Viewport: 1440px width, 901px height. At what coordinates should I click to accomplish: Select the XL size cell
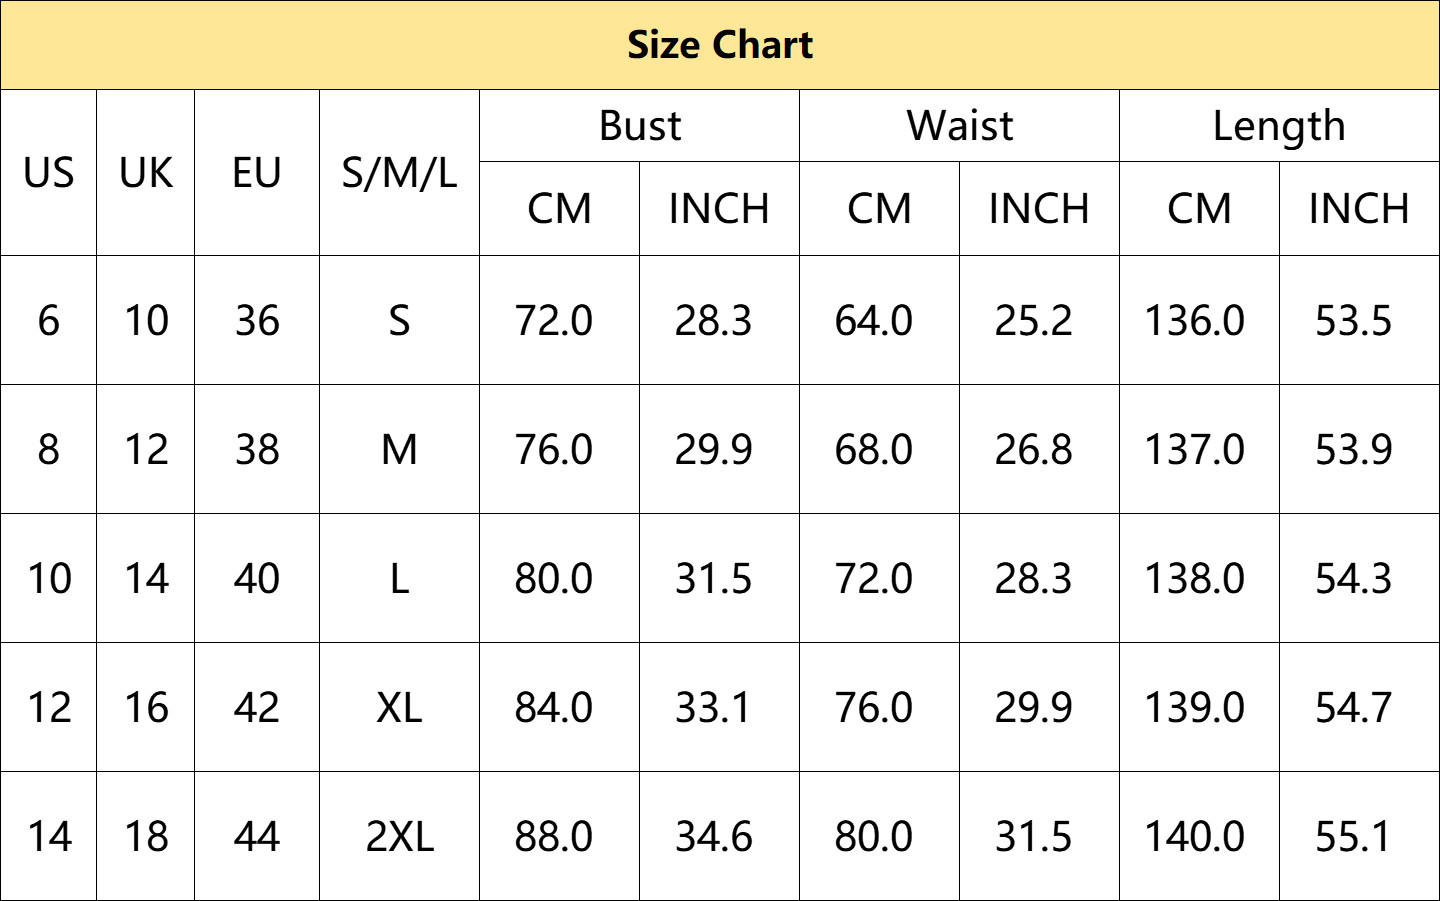click(x=399, y=707)
